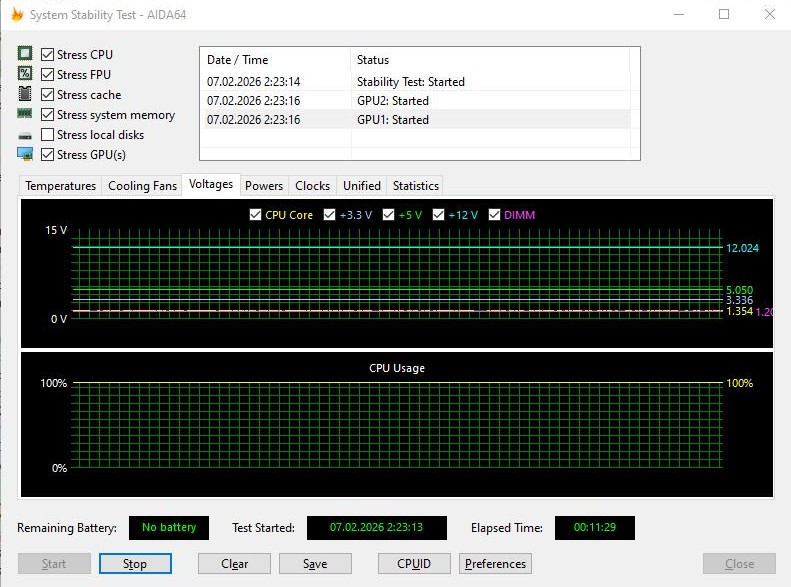This screenshot has width=791, height=587.
Task: Click the Elapsed Time 00:11:29 field
Action: [x=595, y=527]
